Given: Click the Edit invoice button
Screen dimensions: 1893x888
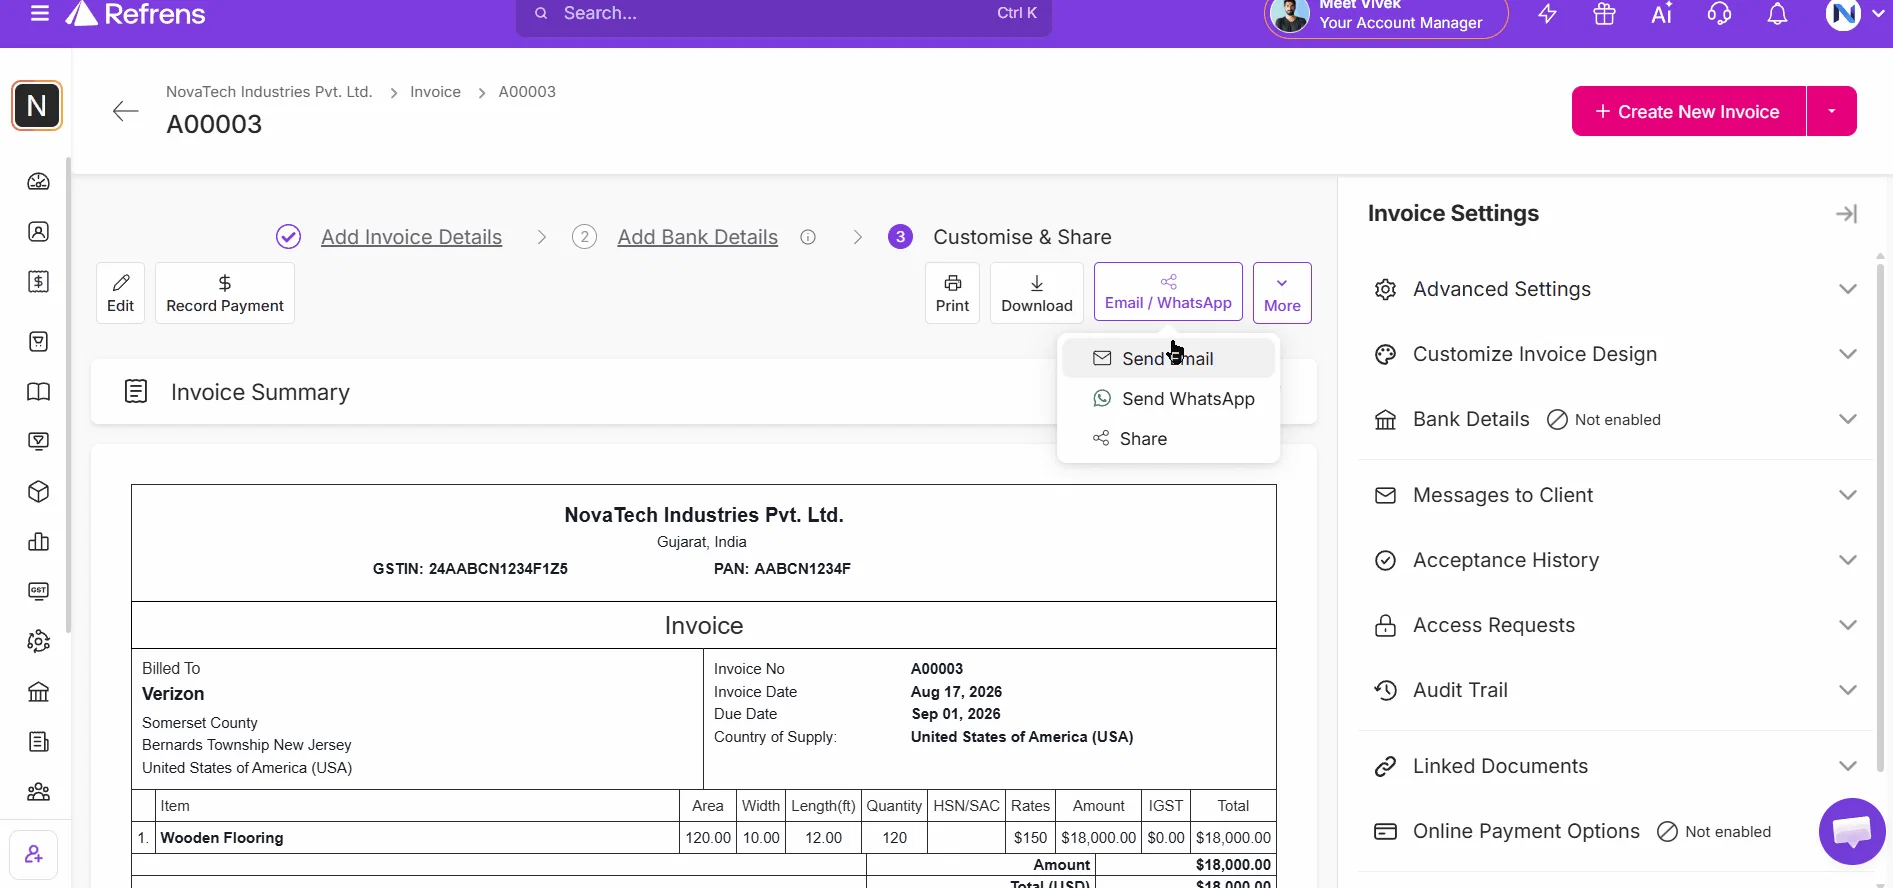Looking at the screenshot, I should point(121,293).
